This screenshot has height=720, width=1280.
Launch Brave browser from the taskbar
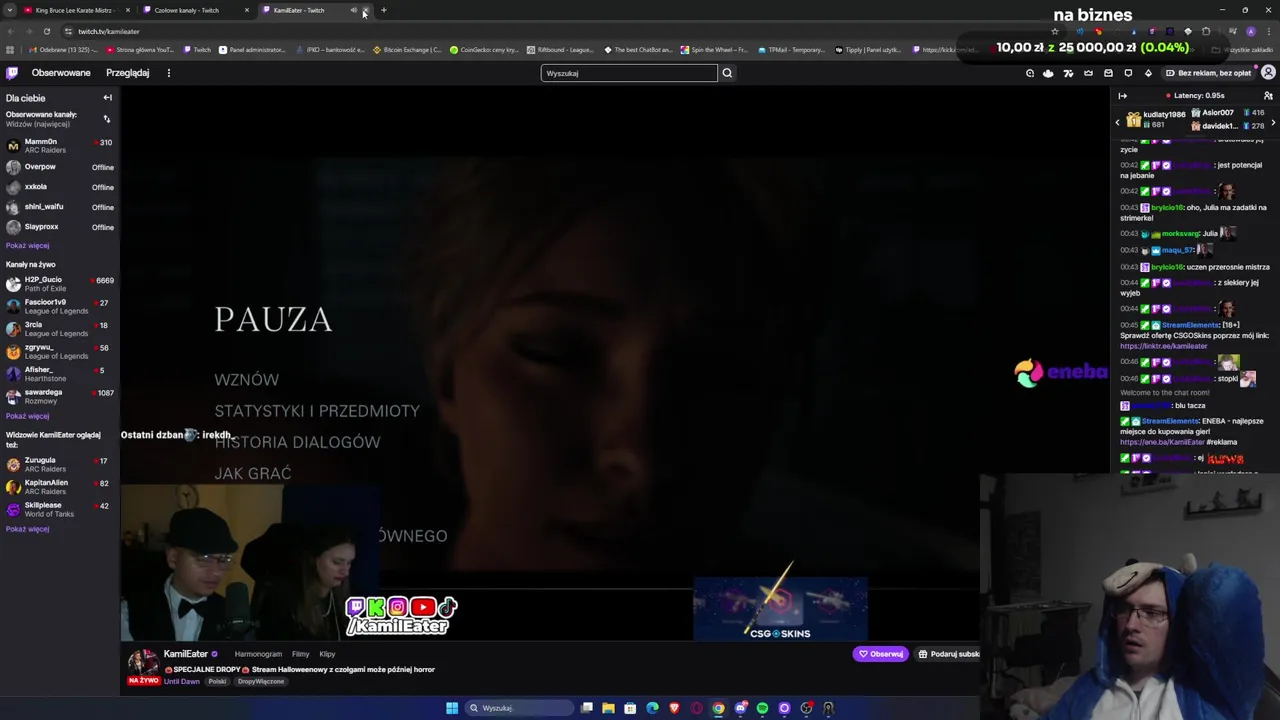(x=674, y=708)
